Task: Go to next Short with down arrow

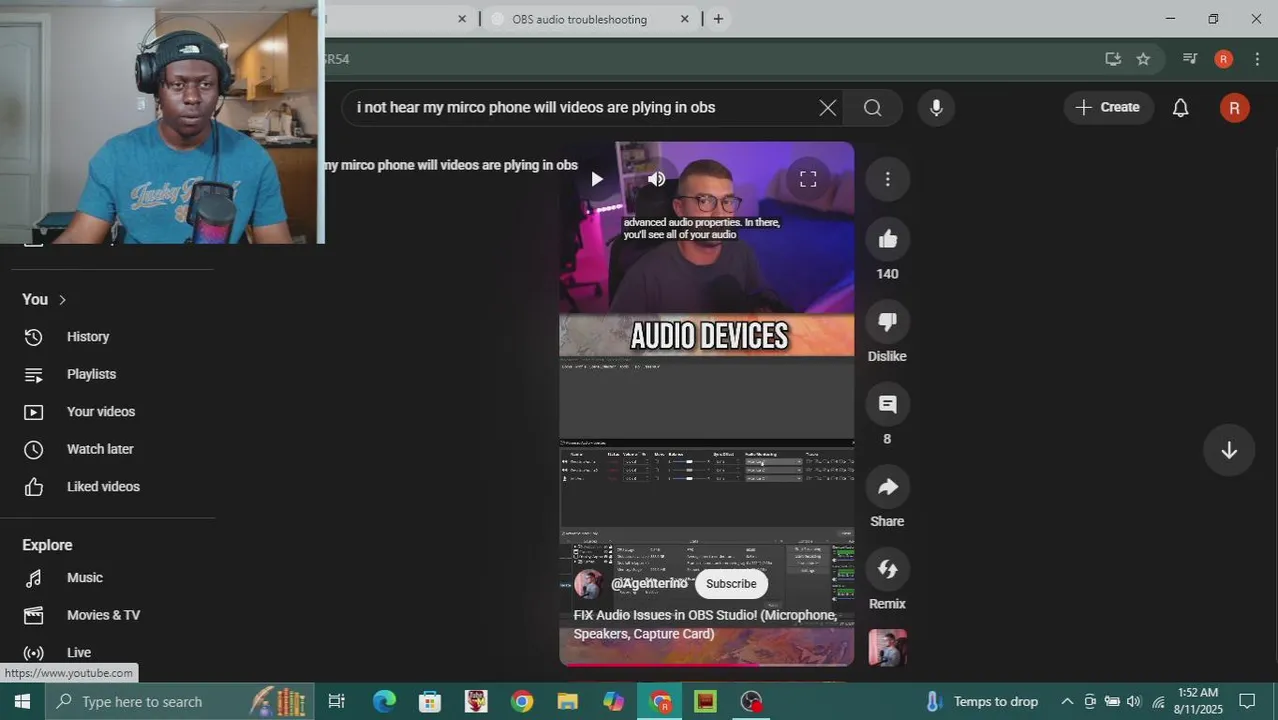Action: click(1229, 451)
